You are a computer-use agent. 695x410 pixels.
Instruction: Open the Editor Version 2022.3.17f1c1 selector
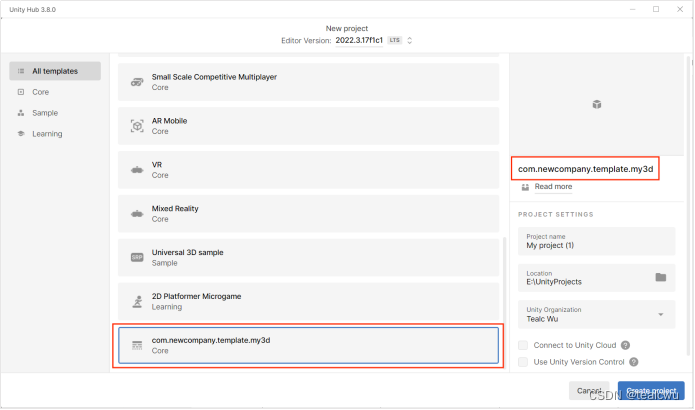click(359, 40)
